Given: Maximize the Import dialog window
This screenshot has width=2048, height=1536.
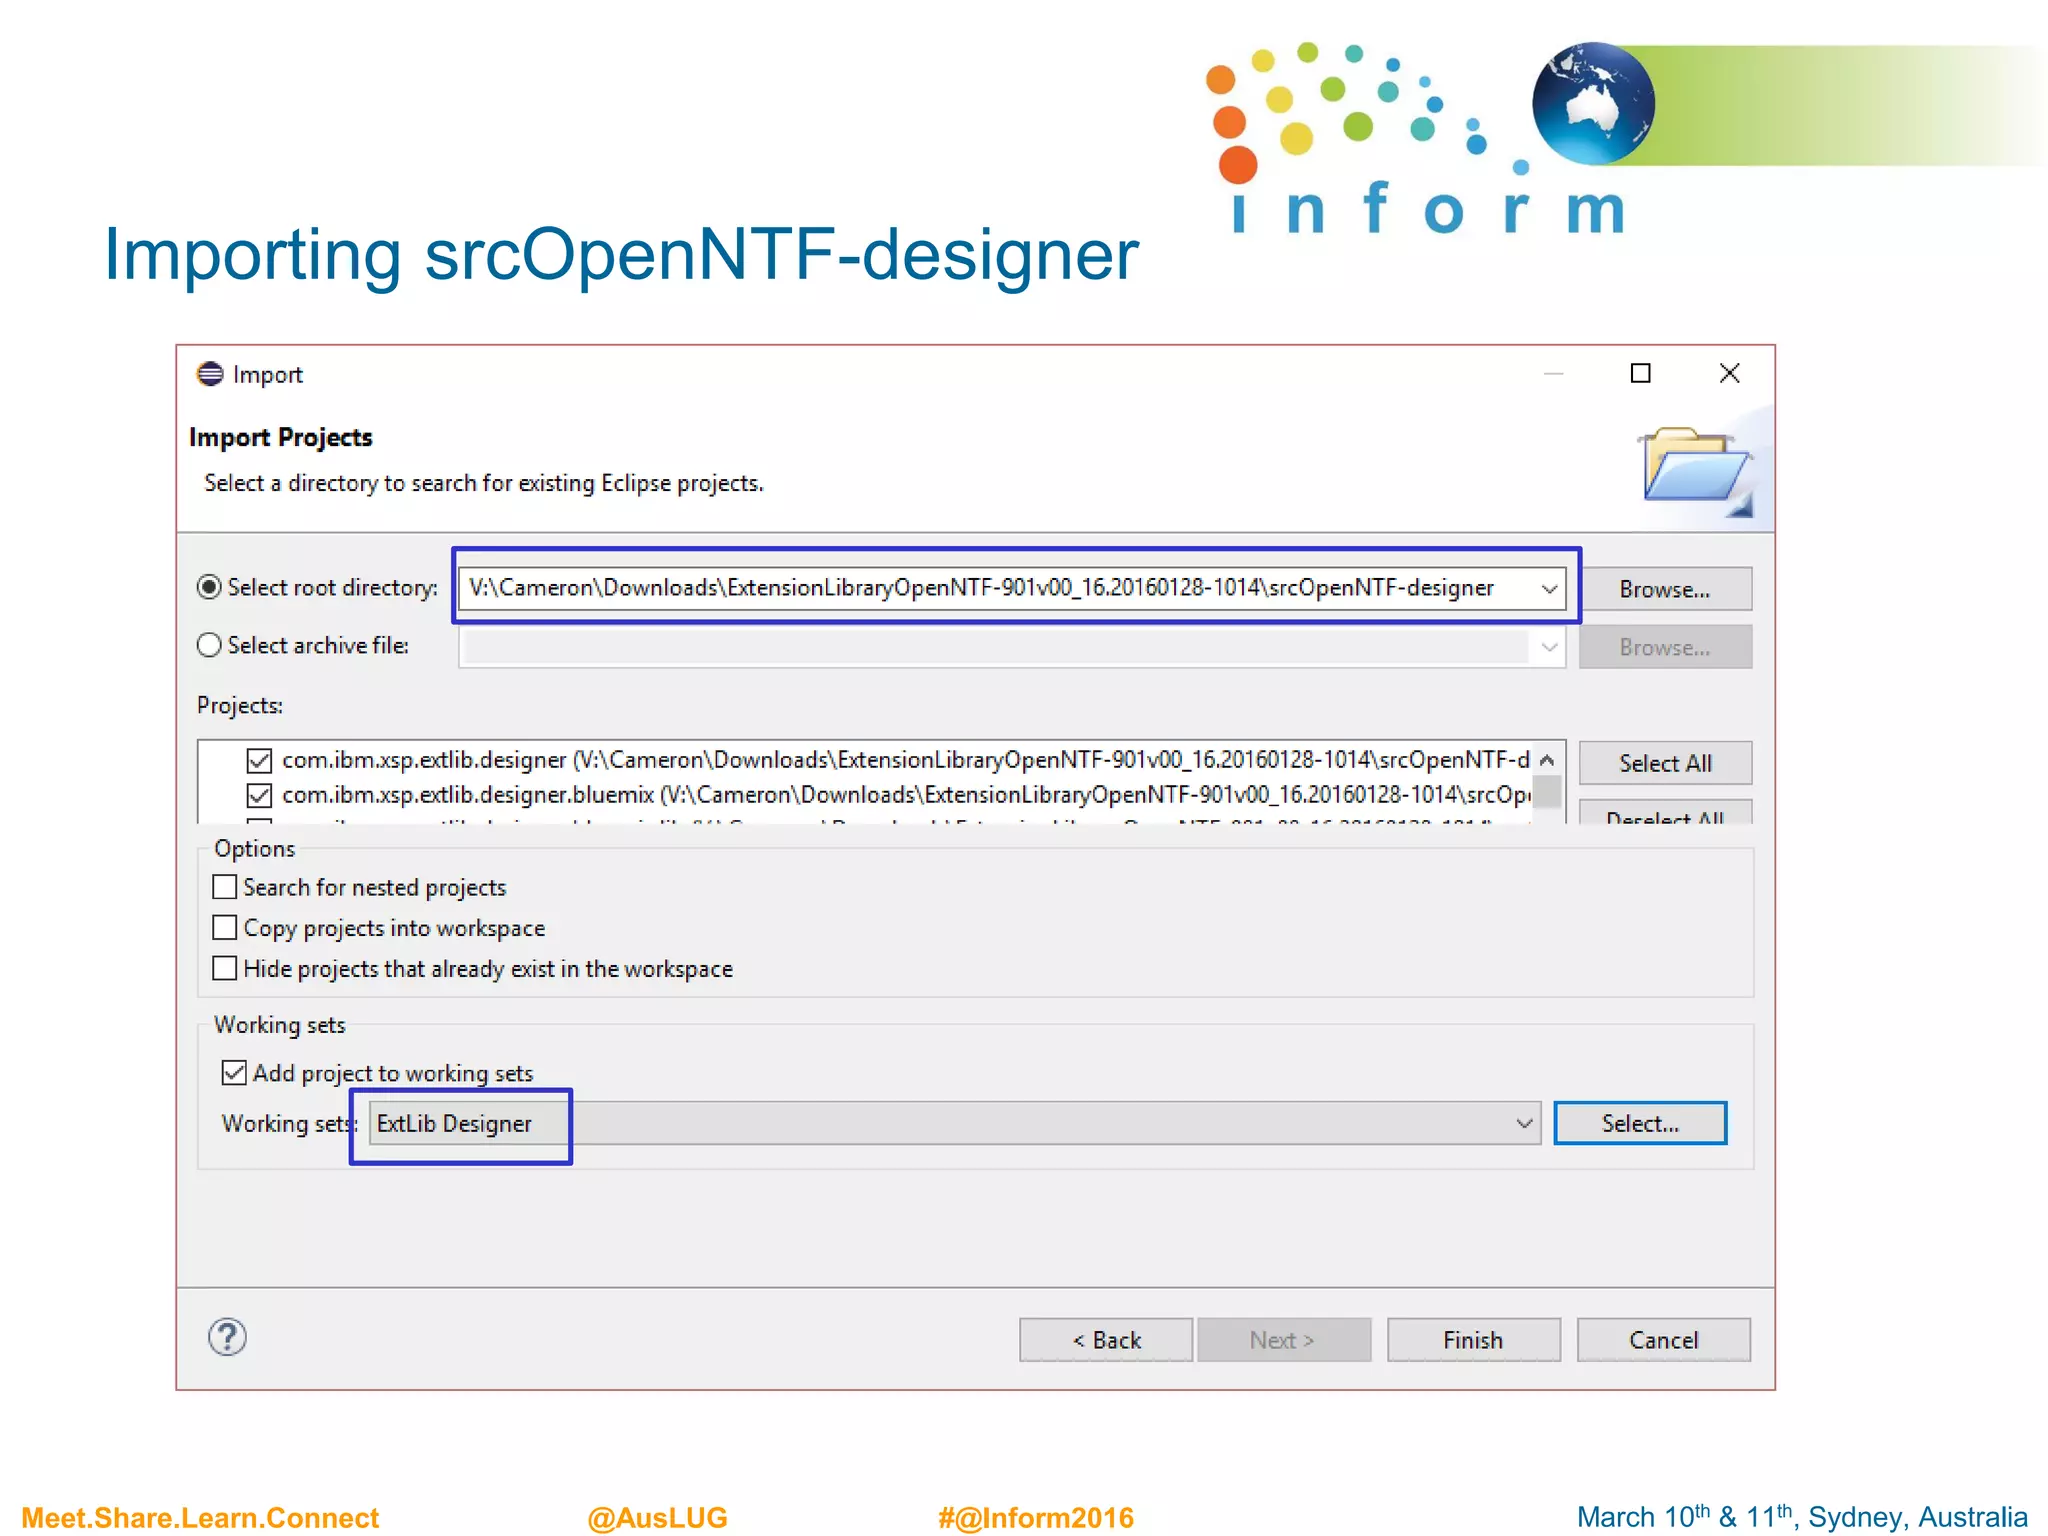Looking at the screenshot, I should click(1640, 374).
